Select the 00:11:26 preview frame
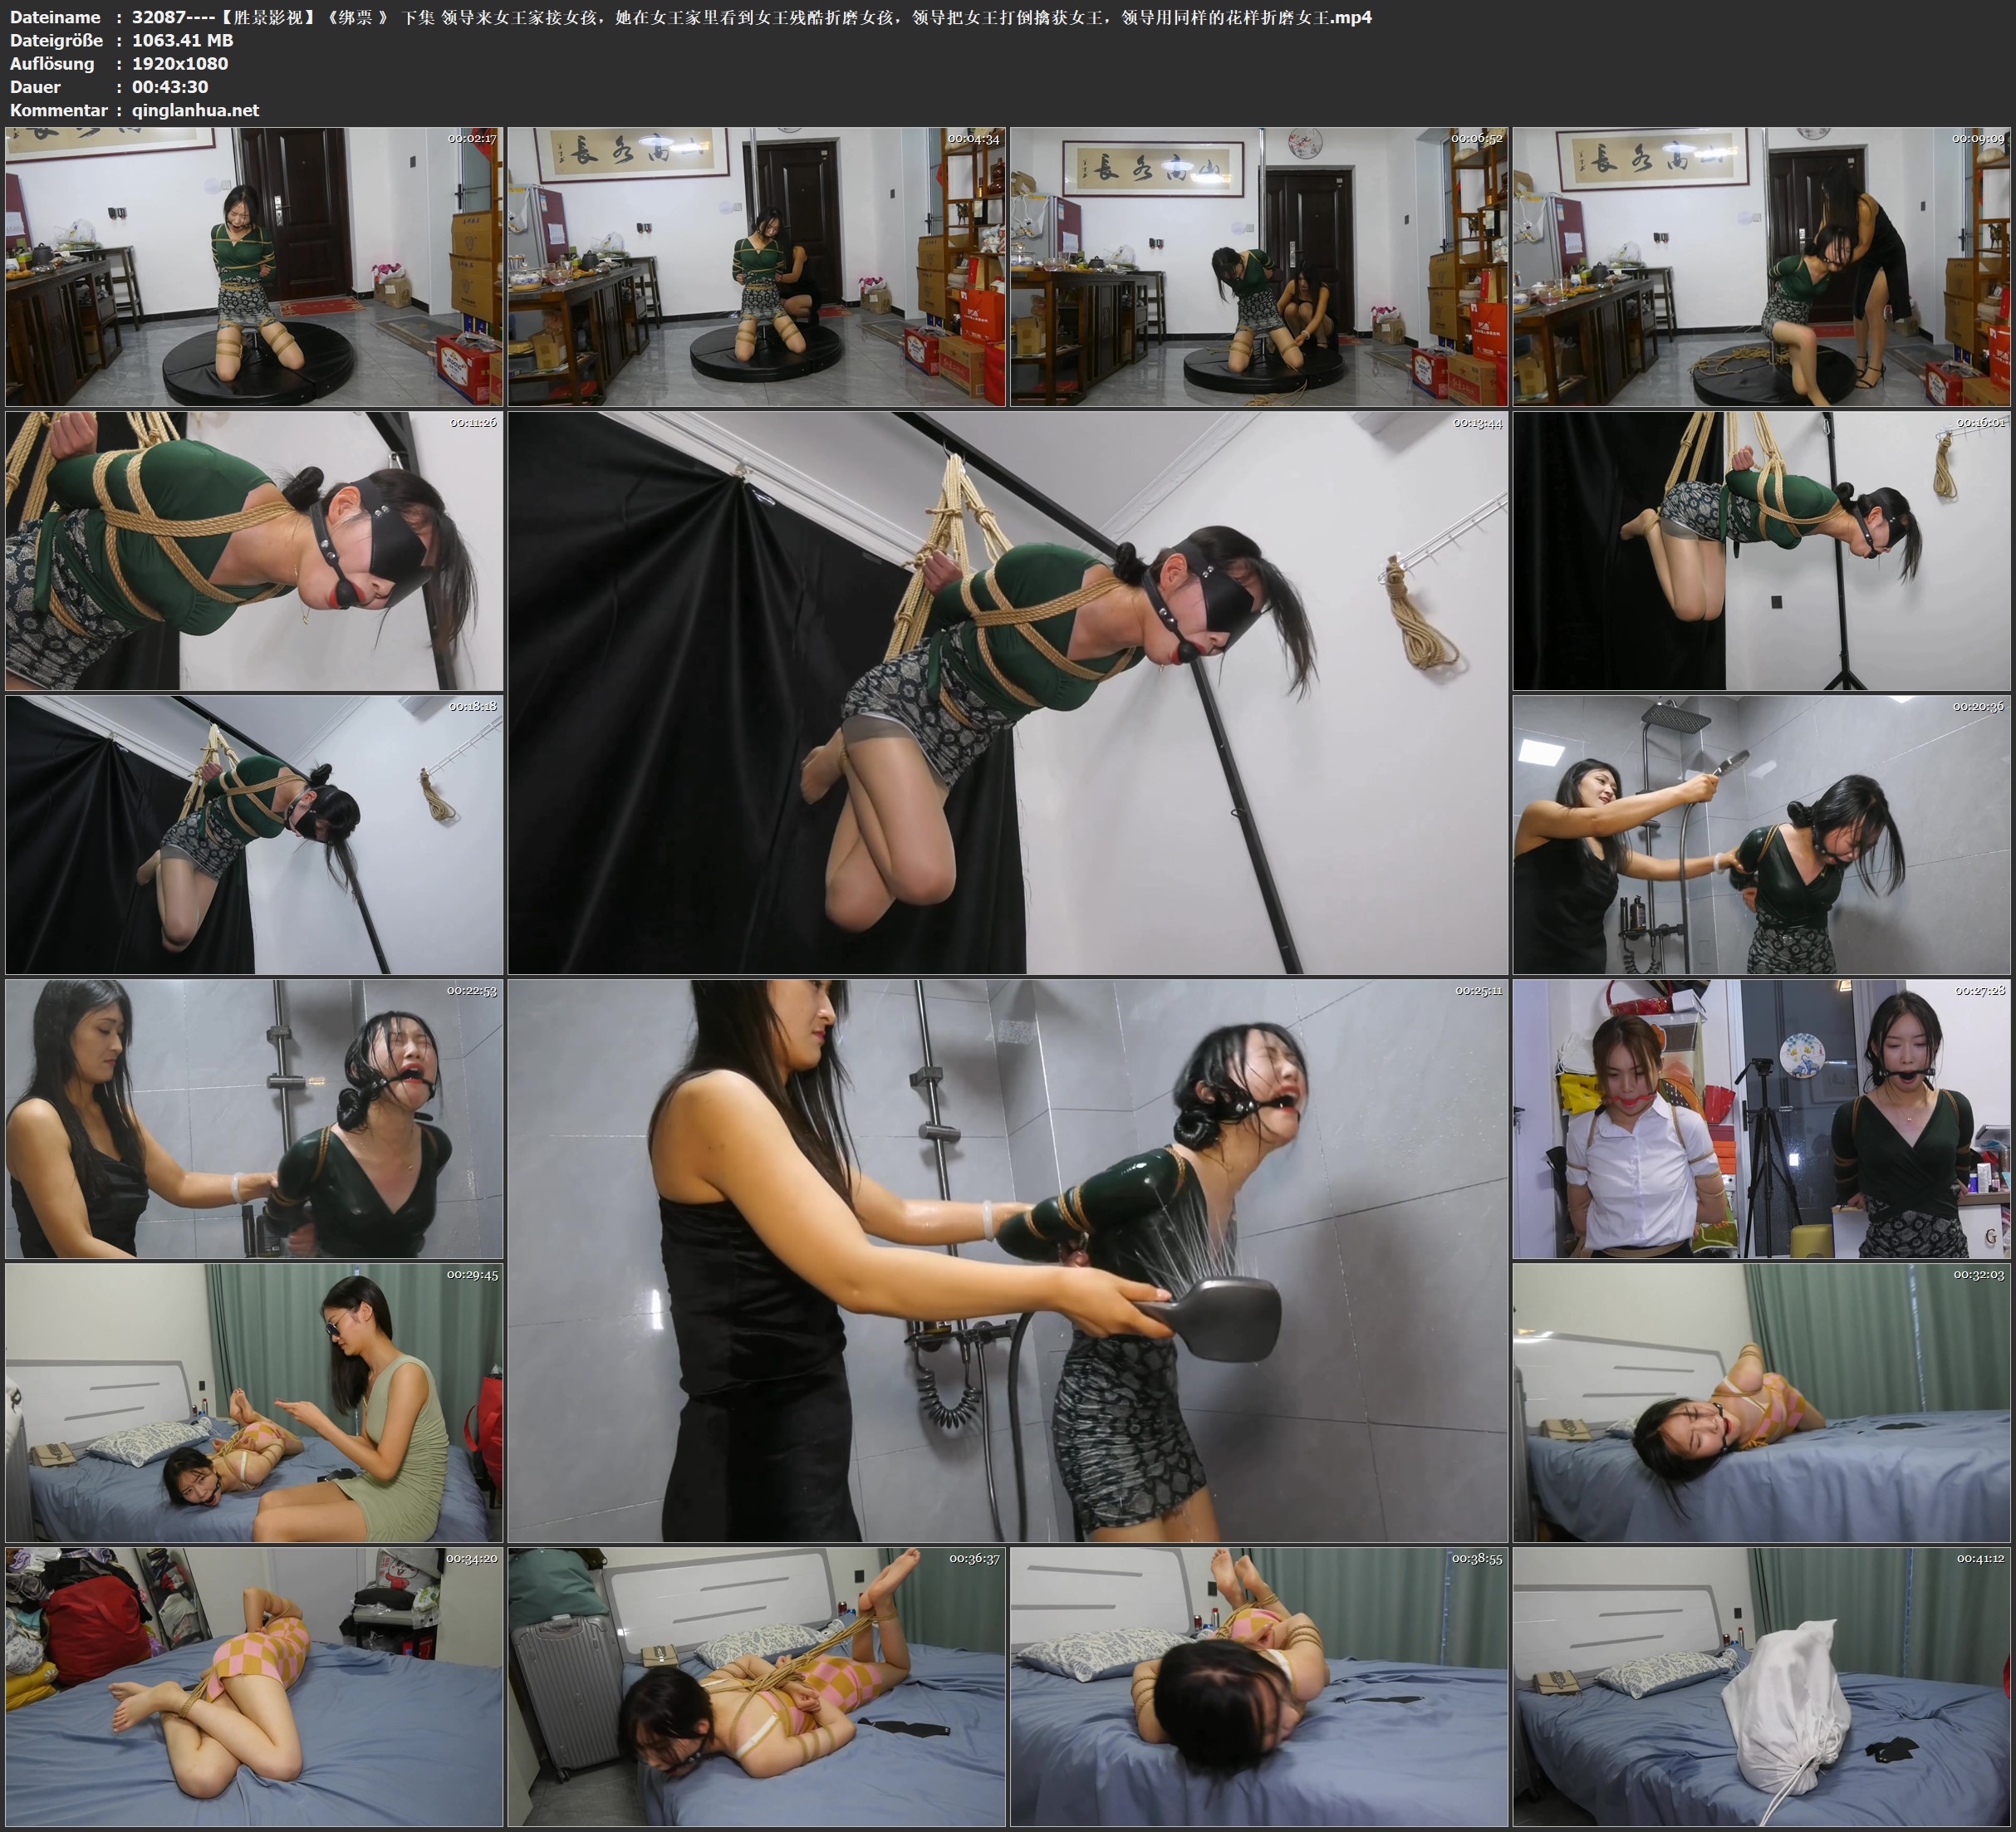The height and width of the screenshot is (1832, 2016). (254, 551)
